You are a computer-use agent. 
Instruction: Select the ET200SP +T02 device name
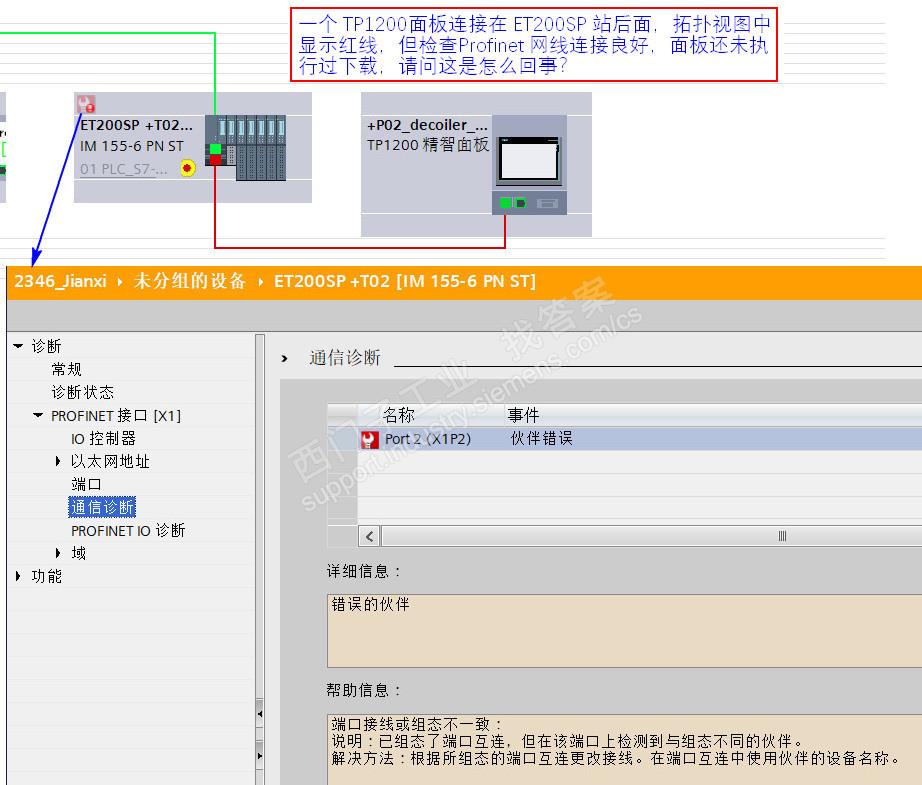point(136,125)
